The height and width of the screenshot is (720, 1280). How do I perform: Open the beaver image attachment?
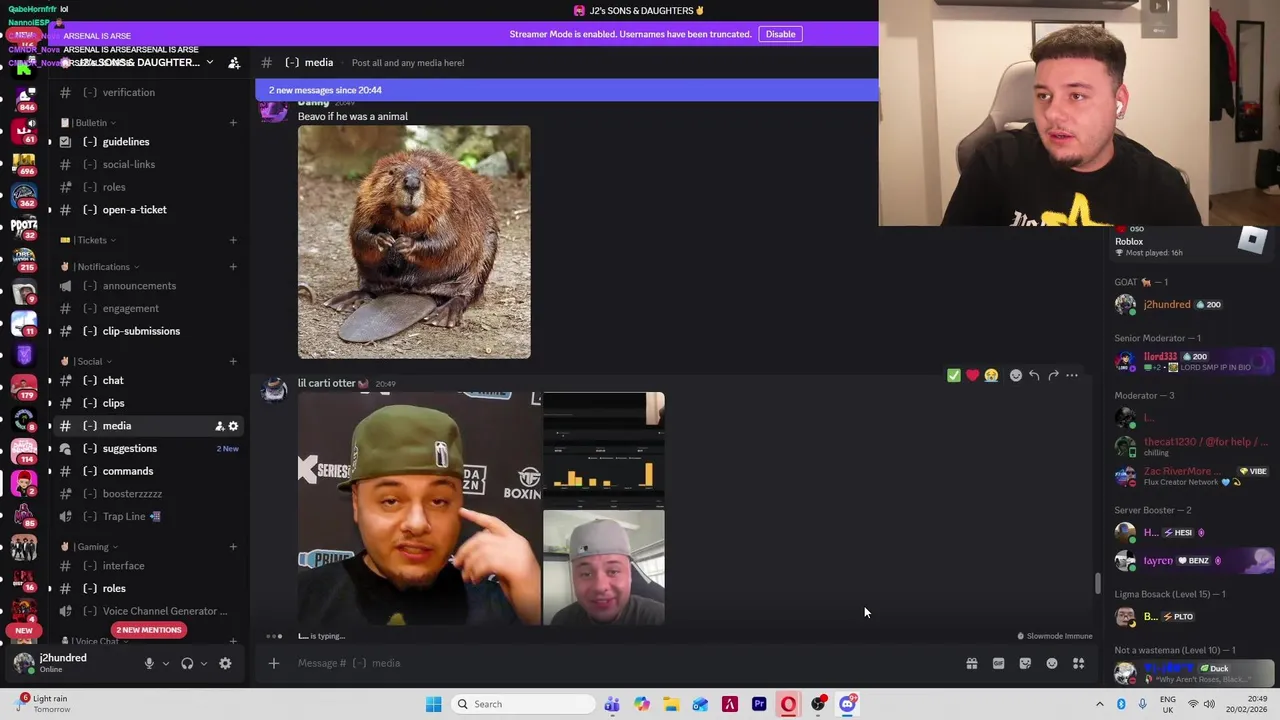[414, 242]
